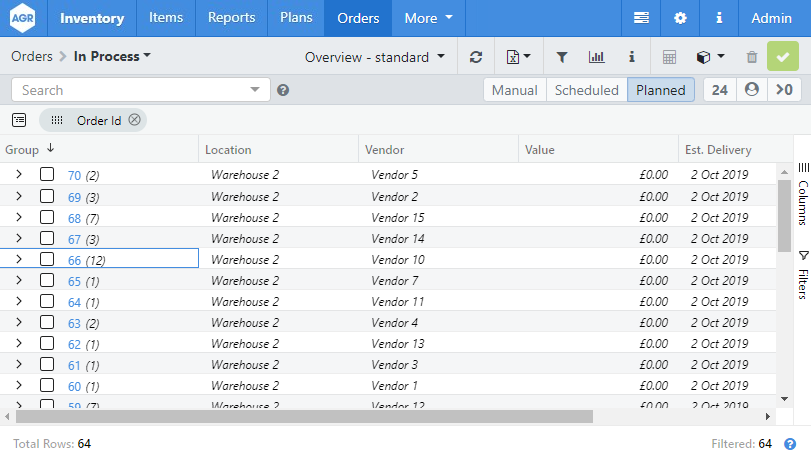Click the help icon beside Search
Screen dimensions: 811x455
[283, 90]
